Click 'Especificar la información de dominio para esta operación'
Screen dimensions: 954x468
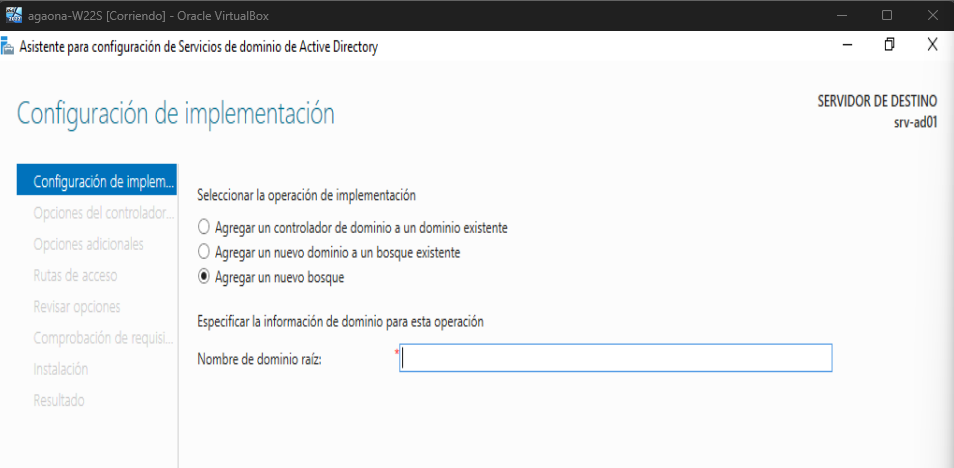[x=340, y=322]
